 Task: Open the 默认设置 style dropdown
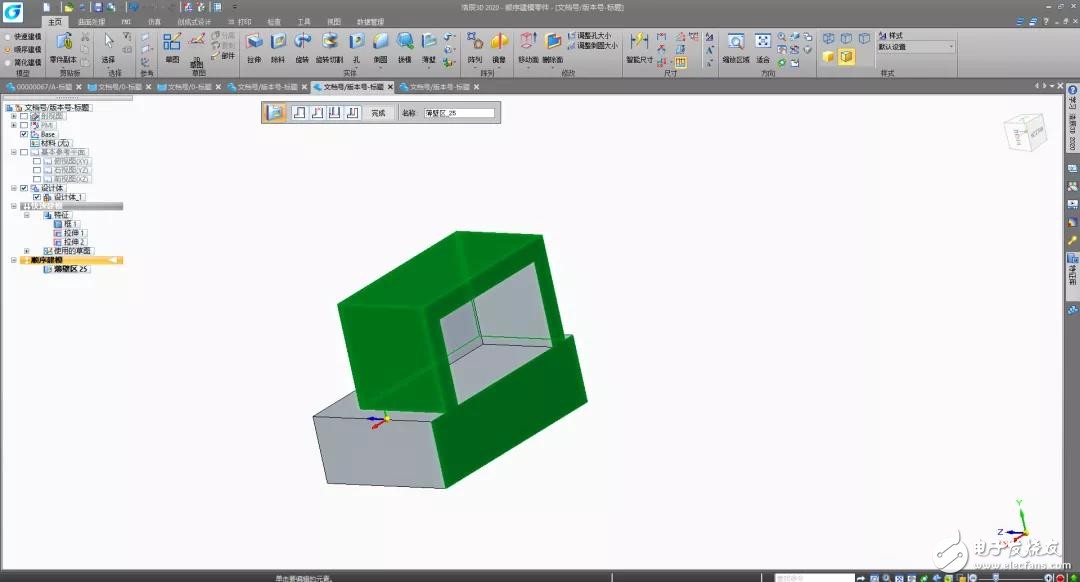click(951, 47)
